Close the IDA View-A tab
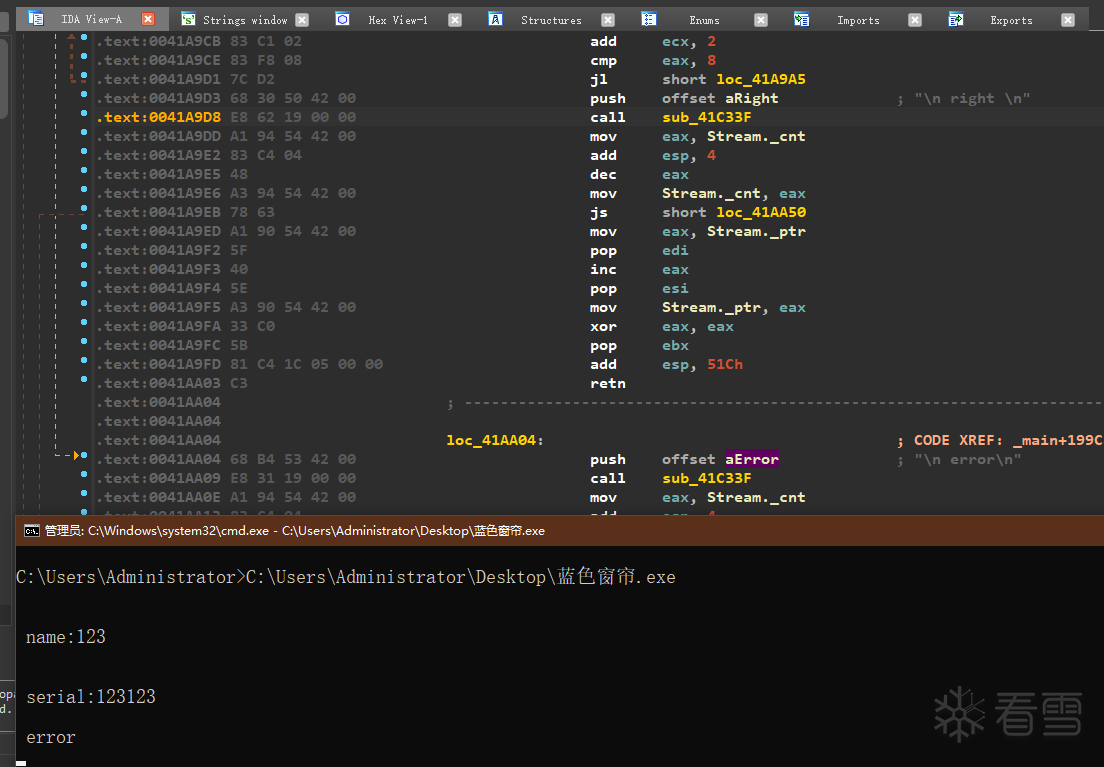Screen dimensions: 1104x767 click(x=148, y=19)
